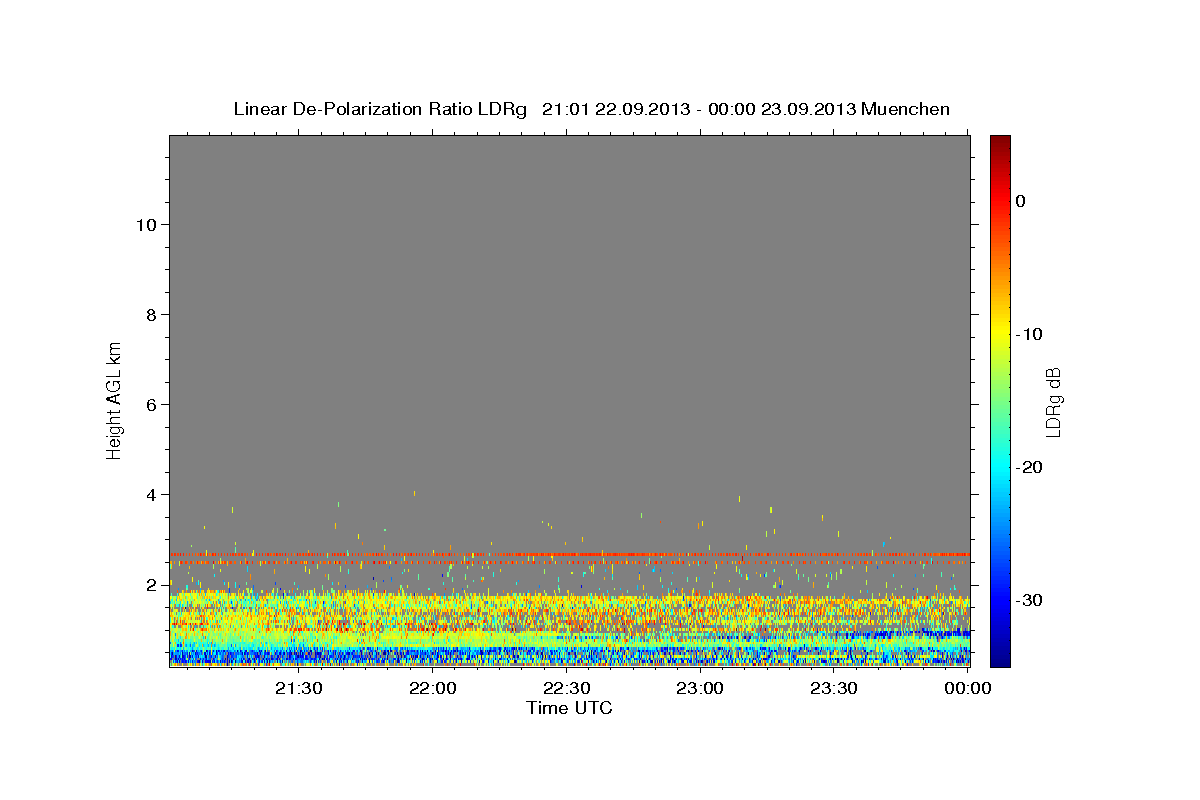The image size is (1200, 800).
Task: Click the colorbar value -20 label
Action: 1029,467
